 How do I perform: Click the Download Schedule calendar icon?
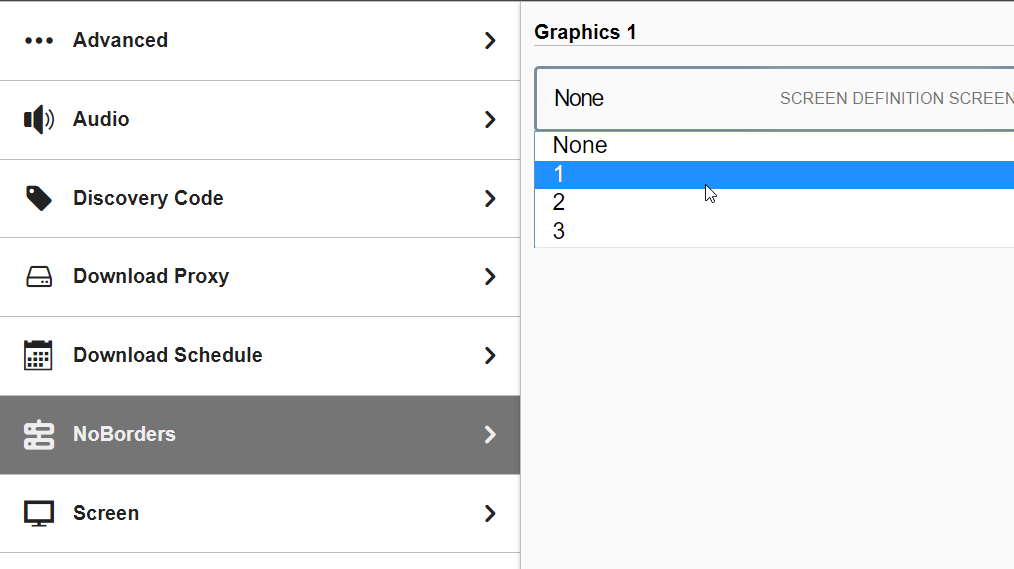(x=39, y=355)
